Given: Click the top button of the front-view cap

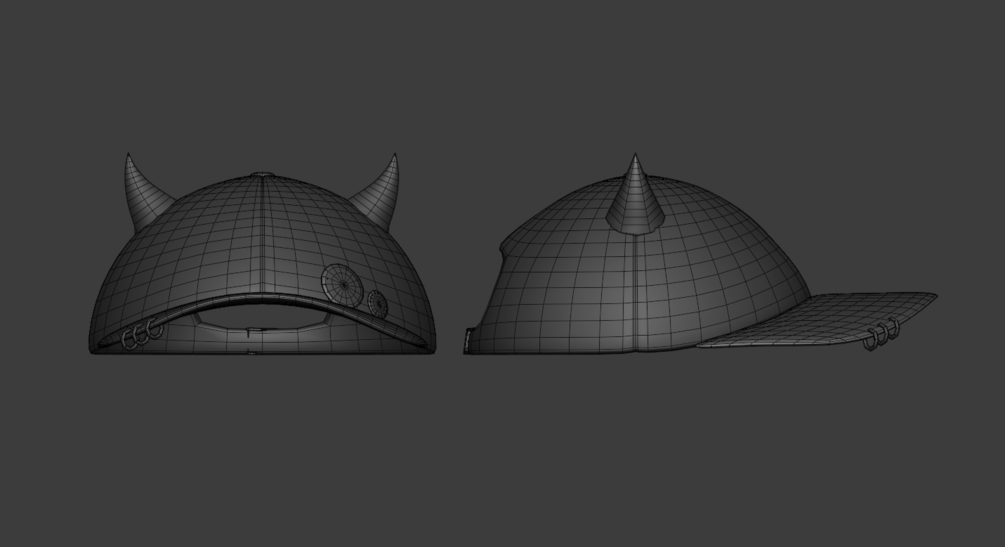Looking at the screenshot, I should [x=262, y=174].
